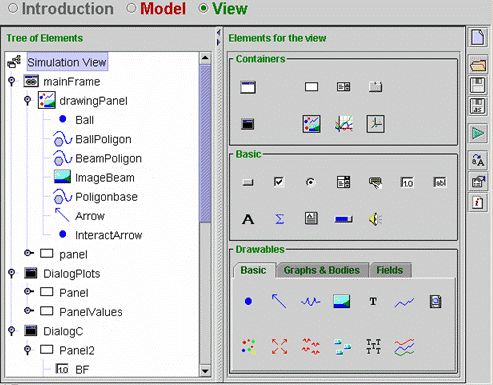Viewport: 493px width, 385px height.
Task: Select the Sigma basic element icon
Action: coord(279,219)
